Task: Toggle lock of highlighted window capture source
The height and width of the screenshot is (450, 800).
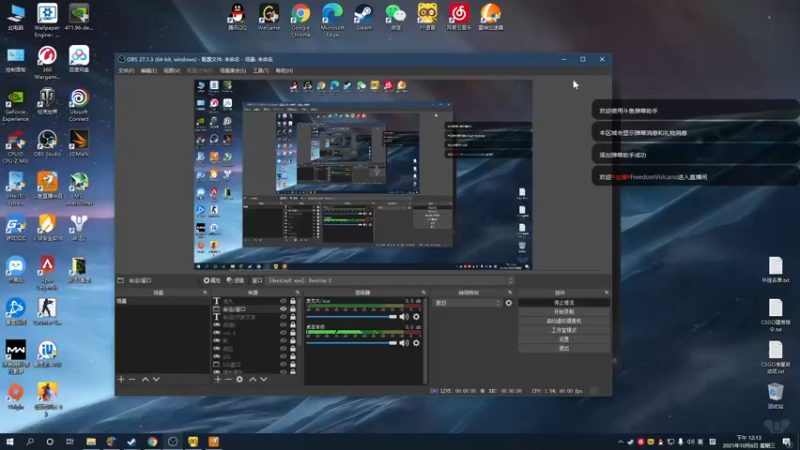Action: (293, 309)
